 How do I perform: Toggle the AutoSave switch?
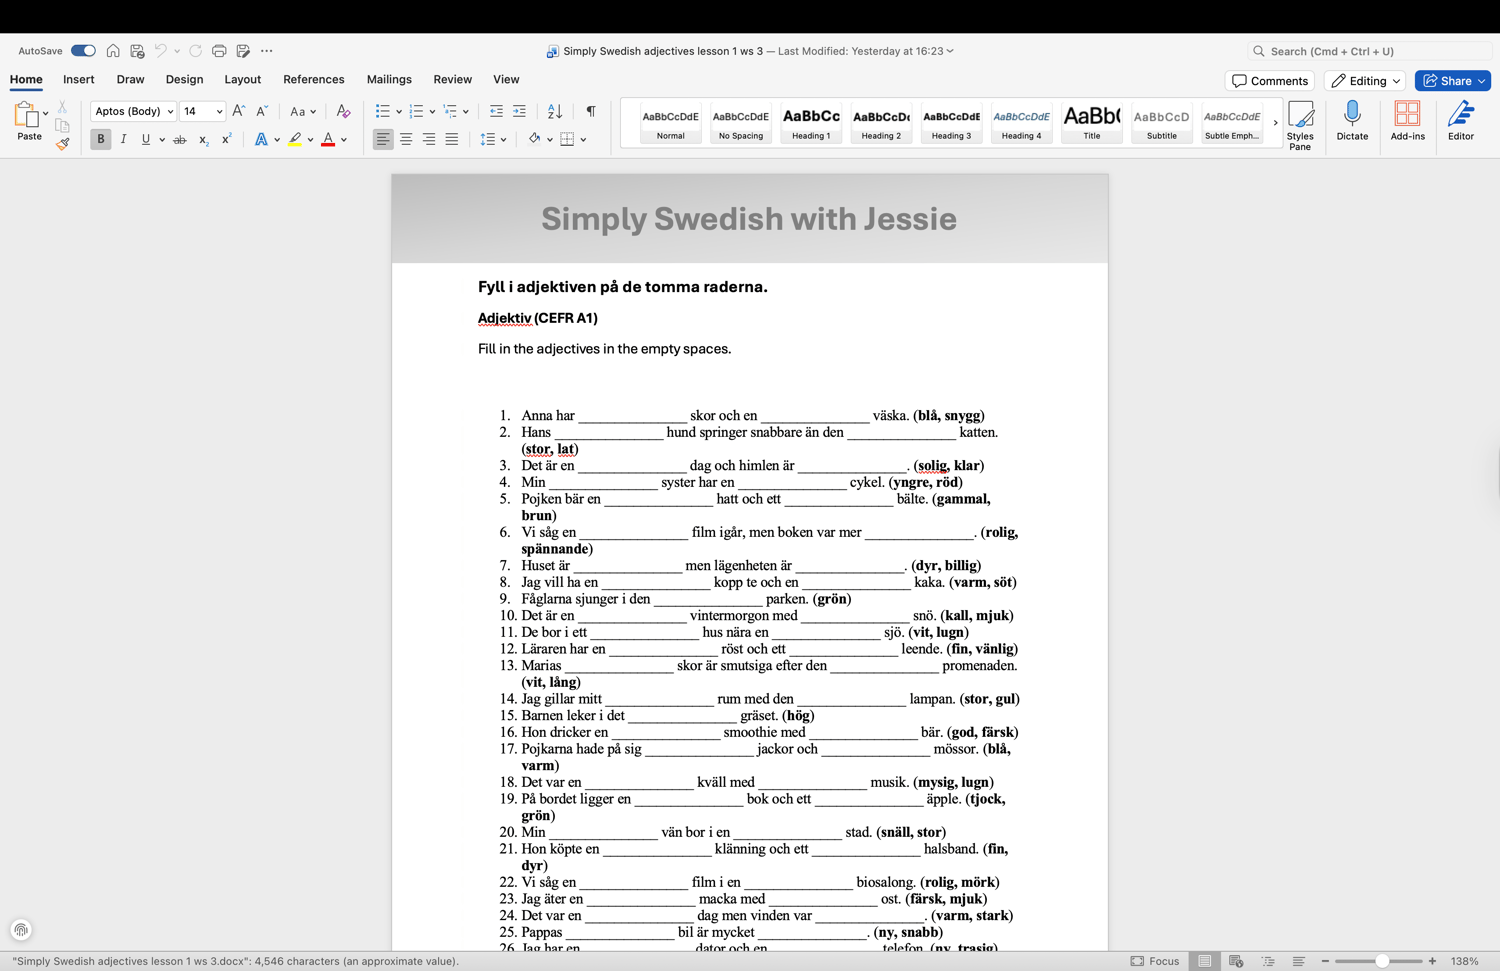click(x=83, y=51)
